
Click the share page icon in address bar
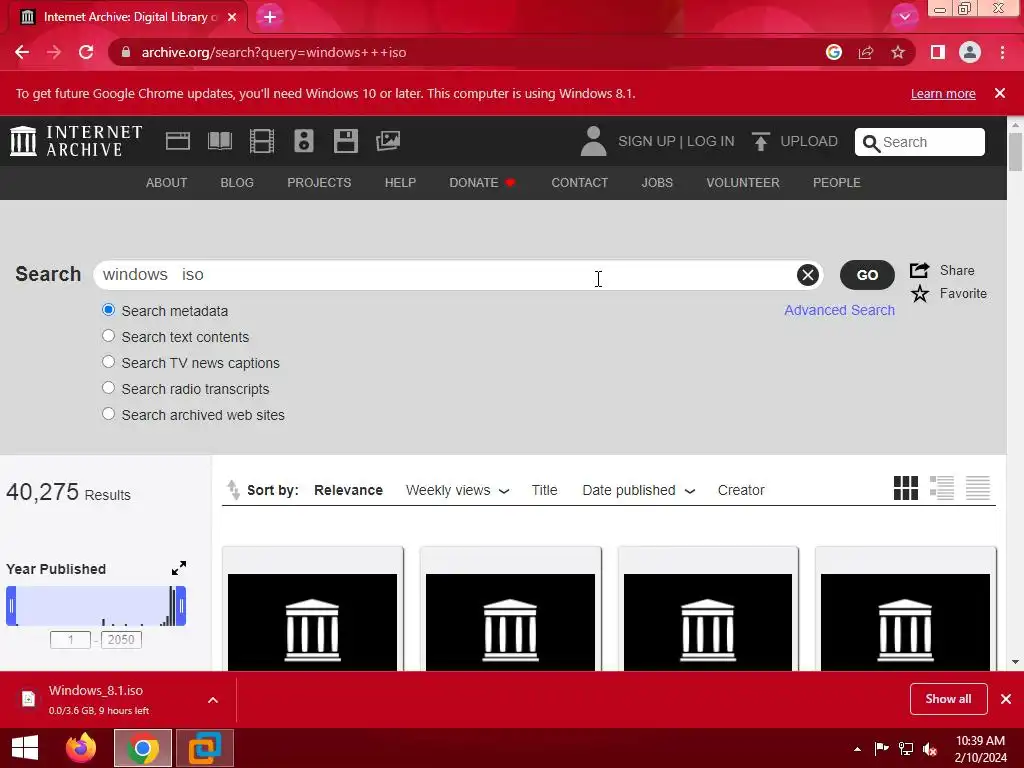pyautogui.click(x=866, y=52)
